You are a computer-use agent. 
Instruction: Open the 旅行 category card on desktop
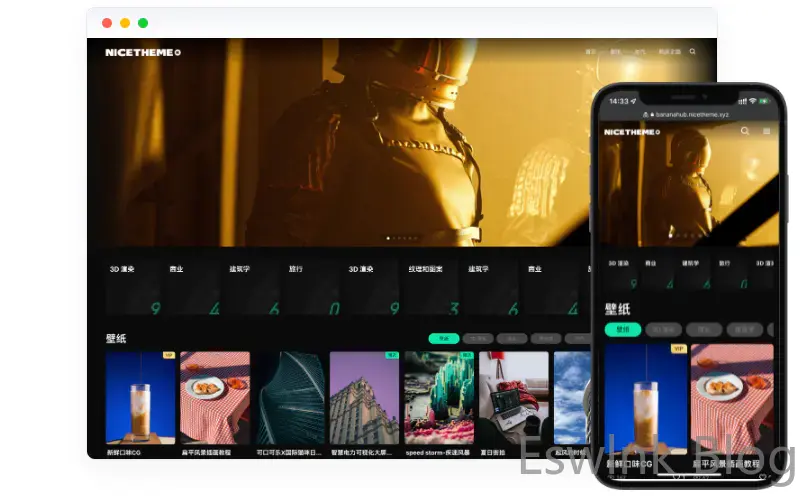click(x=310, y=288)
